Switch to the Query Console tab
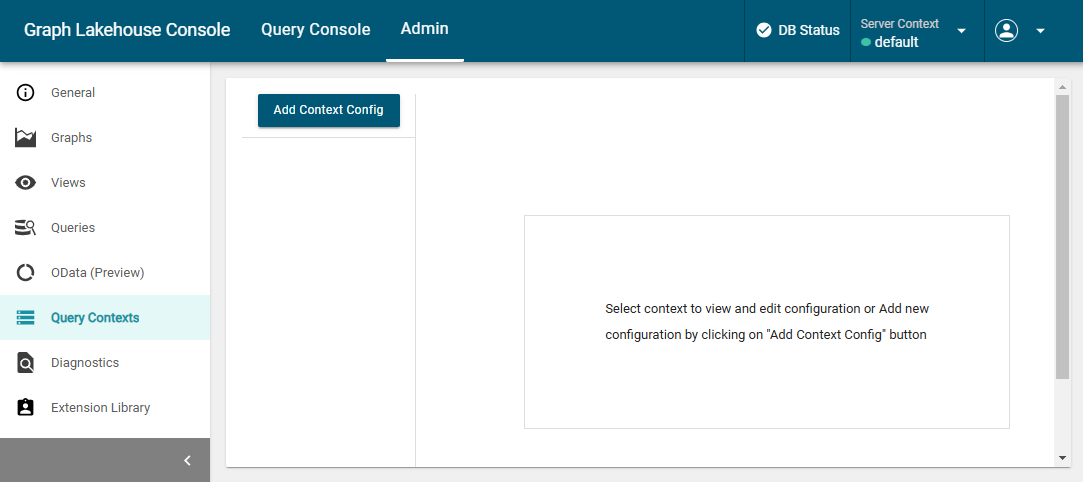1084x482 pixels. coord(315,30)
